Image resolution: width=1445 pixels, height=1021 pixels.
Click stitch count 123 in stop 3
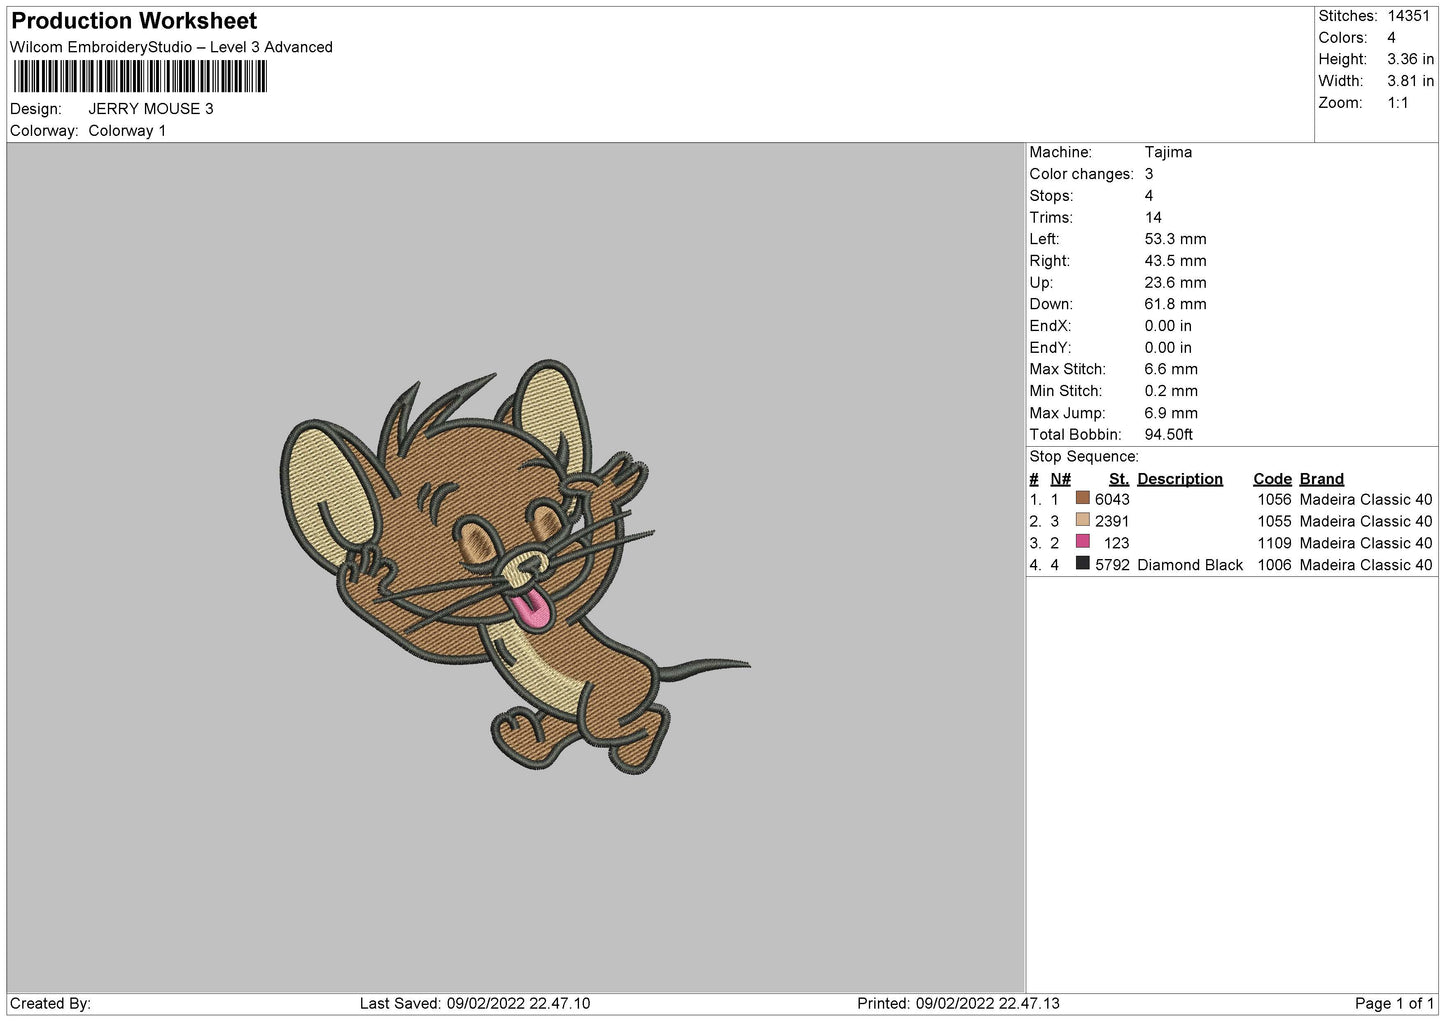click(1117, 543)
